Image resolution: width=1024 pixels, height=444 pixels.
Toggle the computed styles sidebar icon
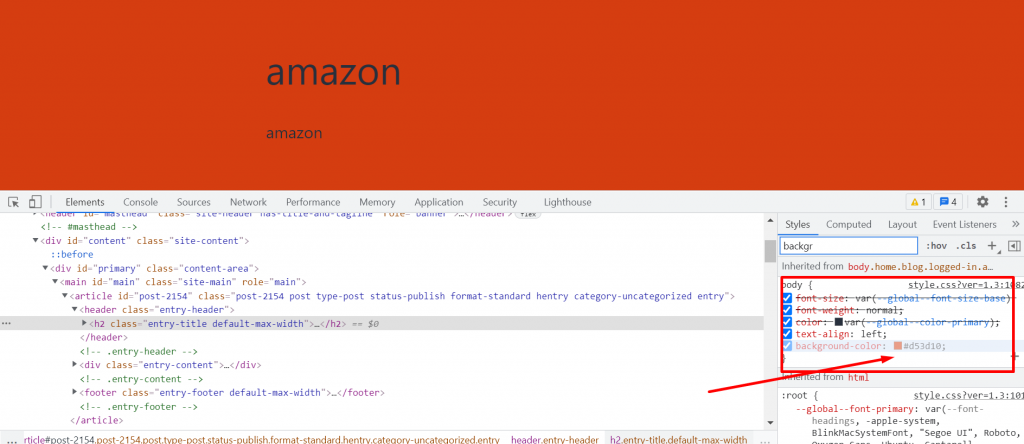(1013, 246)
